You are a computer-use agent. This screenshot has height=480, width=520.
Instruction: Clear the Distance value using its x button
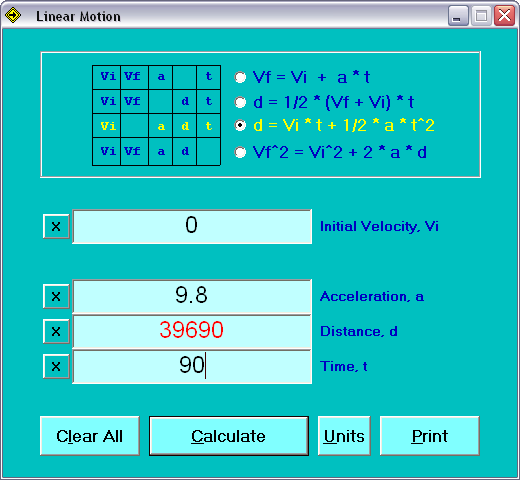pos(56,331)
